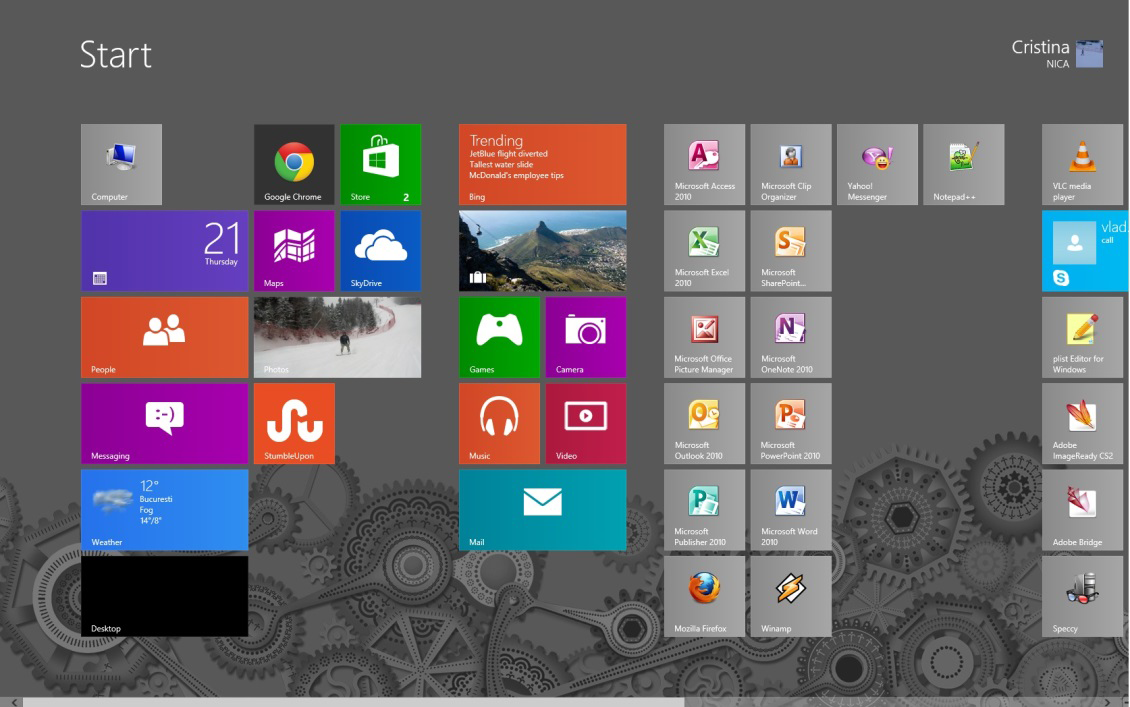Viewport: 1130px width, 707px height.
Task: Launch the StumbleUpon tile
Action: 294,424
